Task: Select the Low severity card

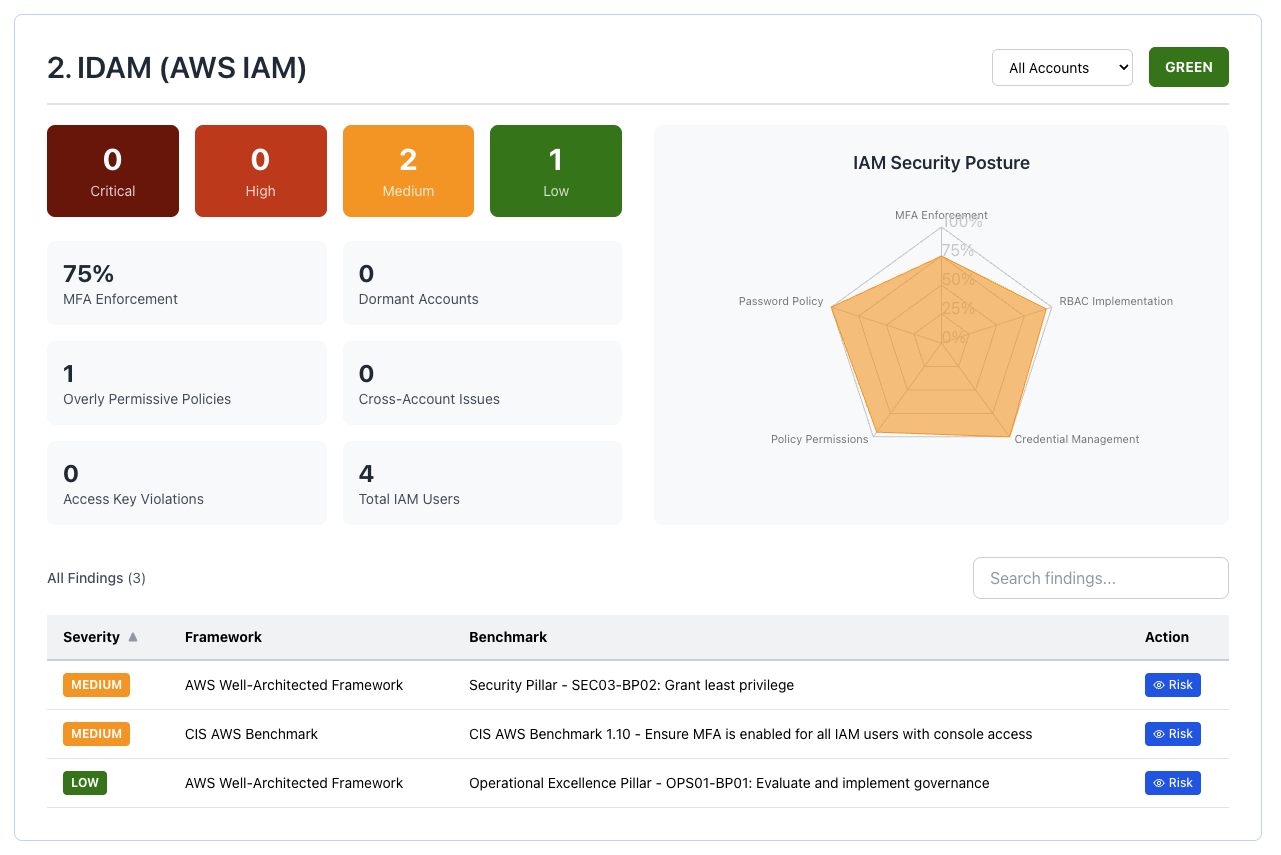Action: tap(556, 171)
